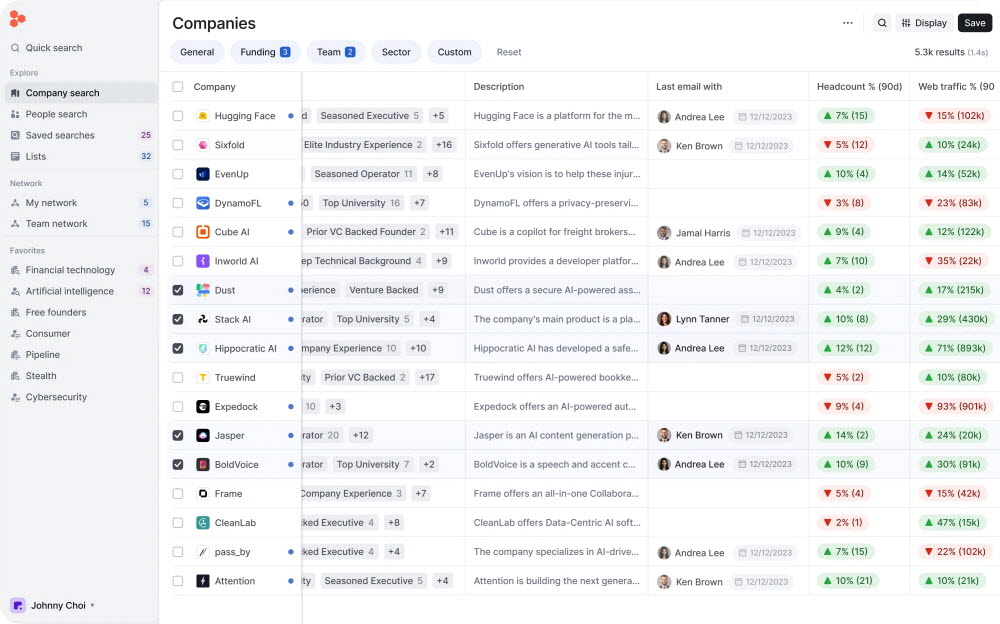1000x624 pixels.
Task: Expand the Johnny Choi account menu
Action: coord(58,605)
